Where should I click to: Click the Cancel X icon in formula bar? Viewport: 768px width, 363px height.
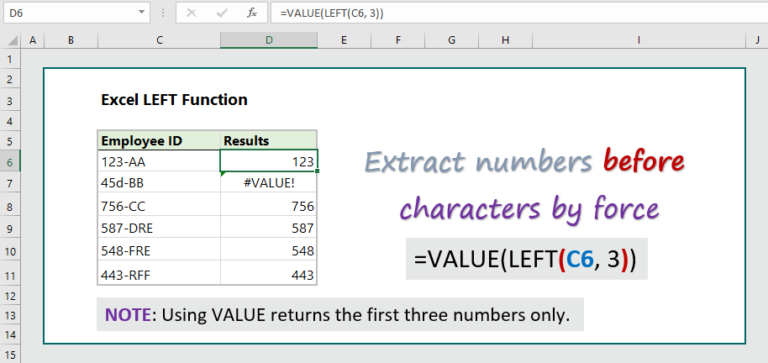pos(192,13)
